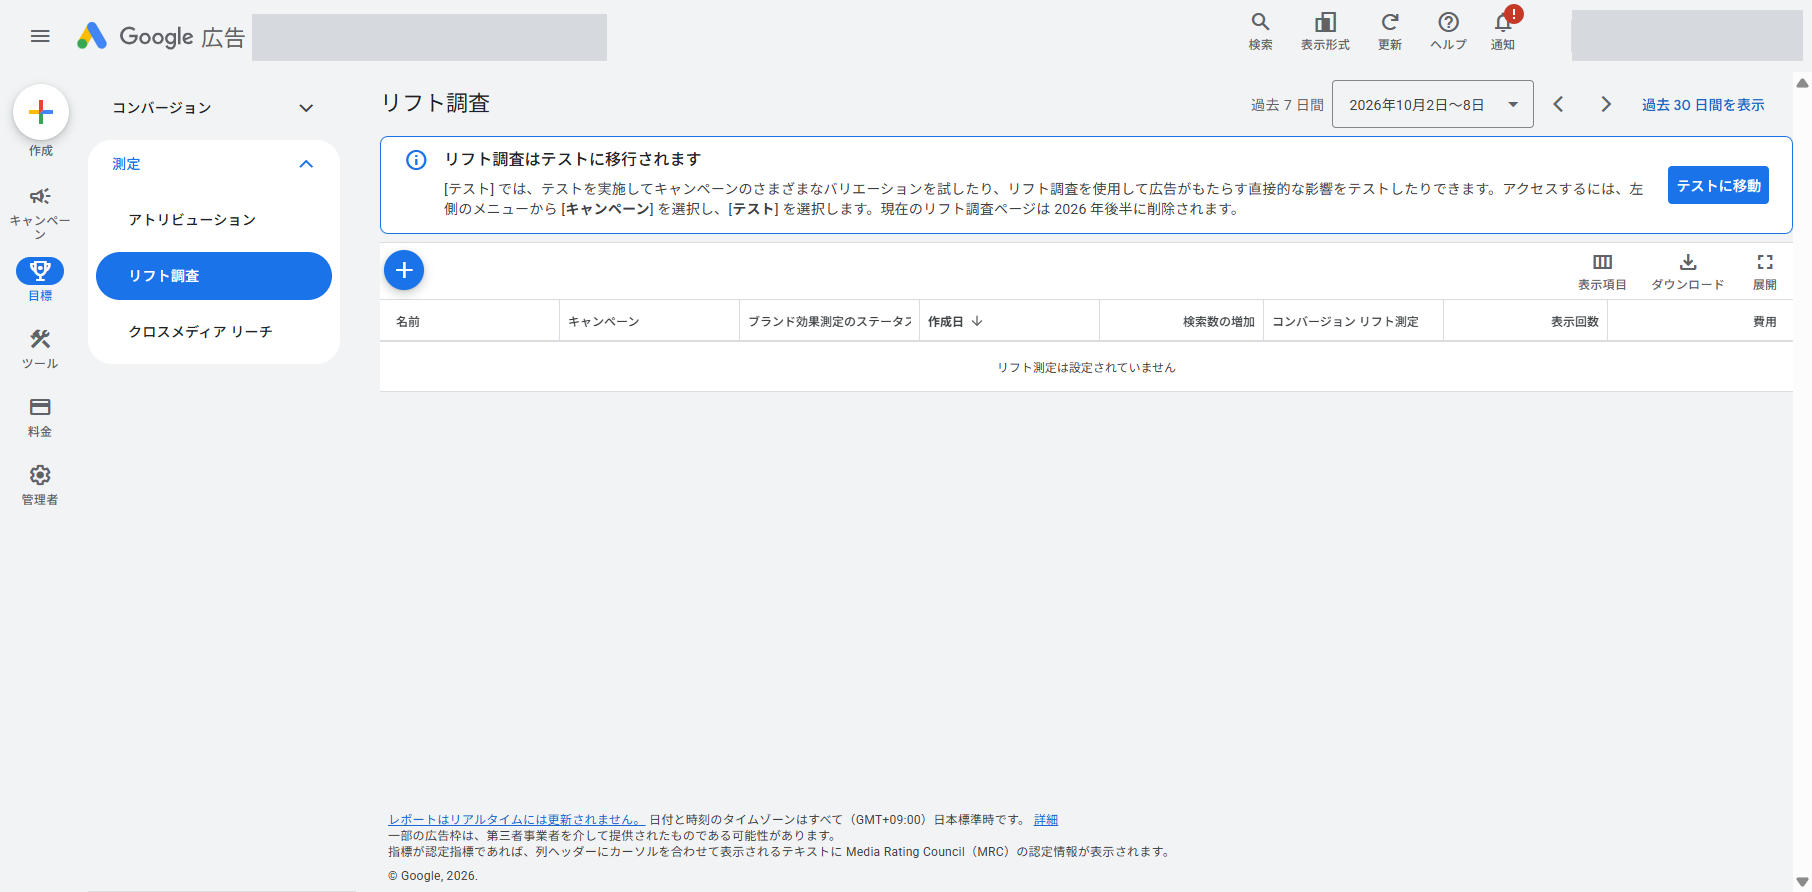Select リフト調査 menu item
Viewport: 1812px width, 892px height.
[x=214, y=276]
